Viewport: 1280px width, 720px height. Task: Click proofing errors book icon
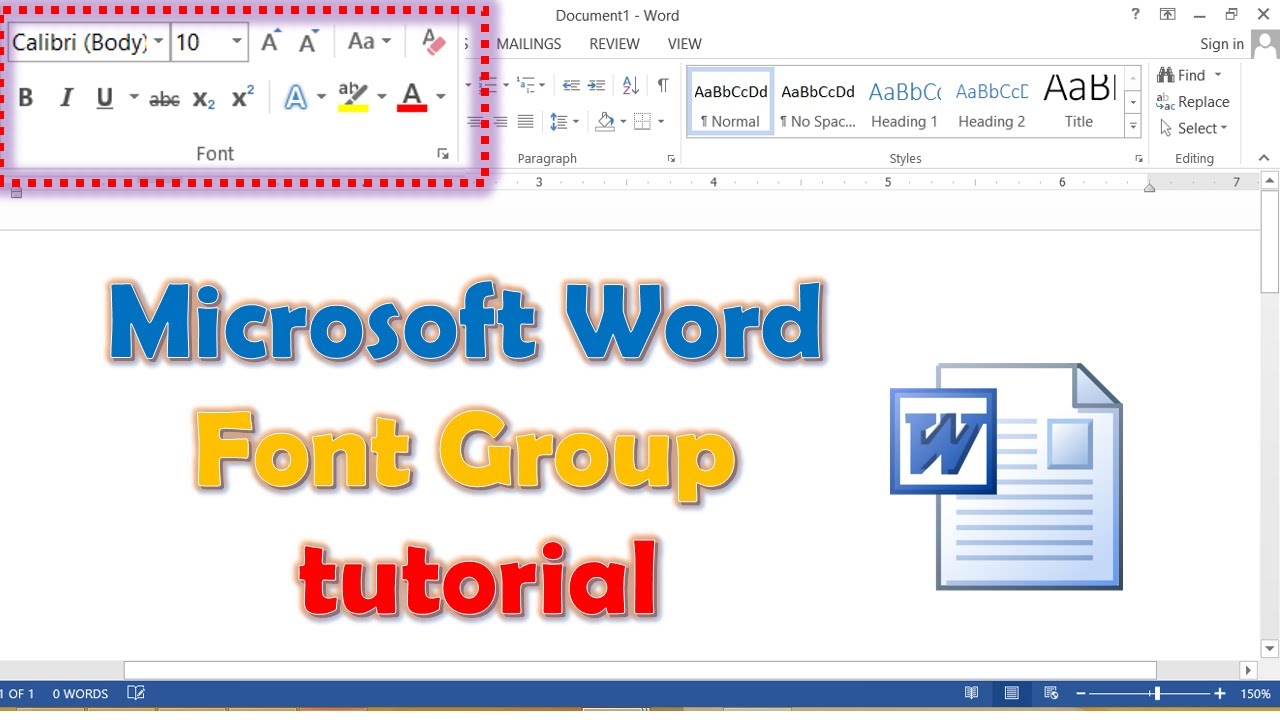click(x=136, y=693)
